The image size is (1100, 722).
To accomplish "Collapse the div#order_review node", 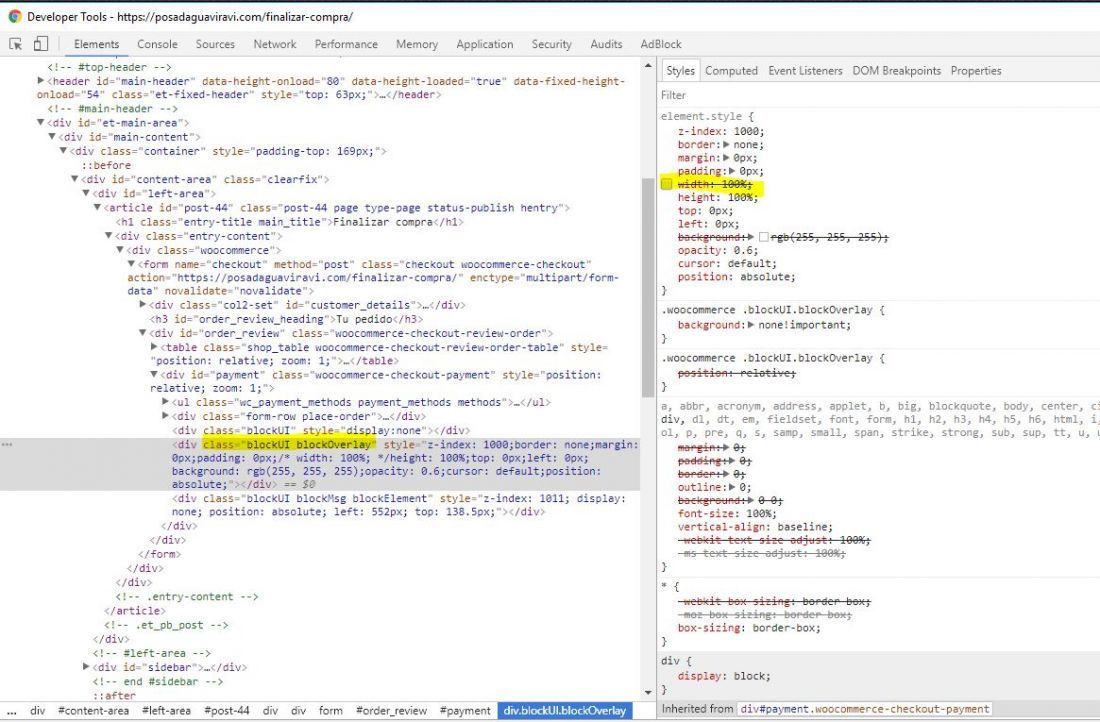I will pos(142,333).
